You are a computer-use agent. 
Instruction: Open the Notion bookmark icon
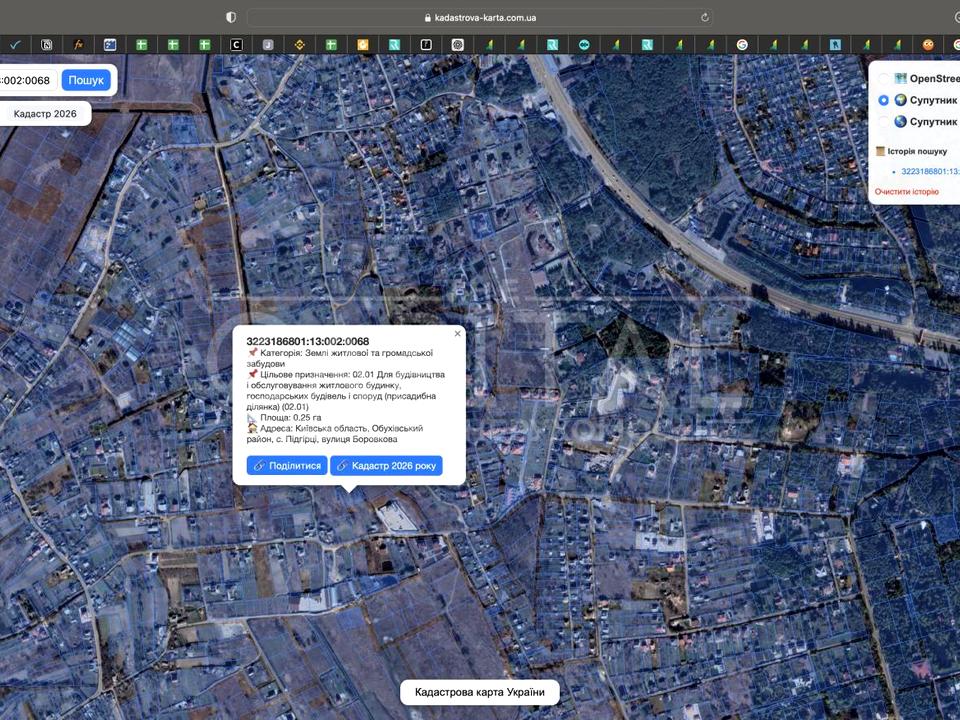click(x=47, y=44)
